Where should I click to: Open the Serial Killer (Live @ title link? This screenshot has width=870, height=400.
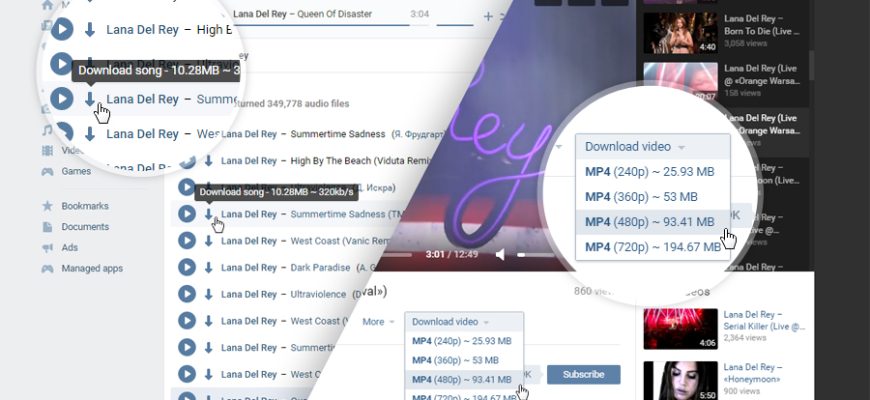click(x=764, y=321)
